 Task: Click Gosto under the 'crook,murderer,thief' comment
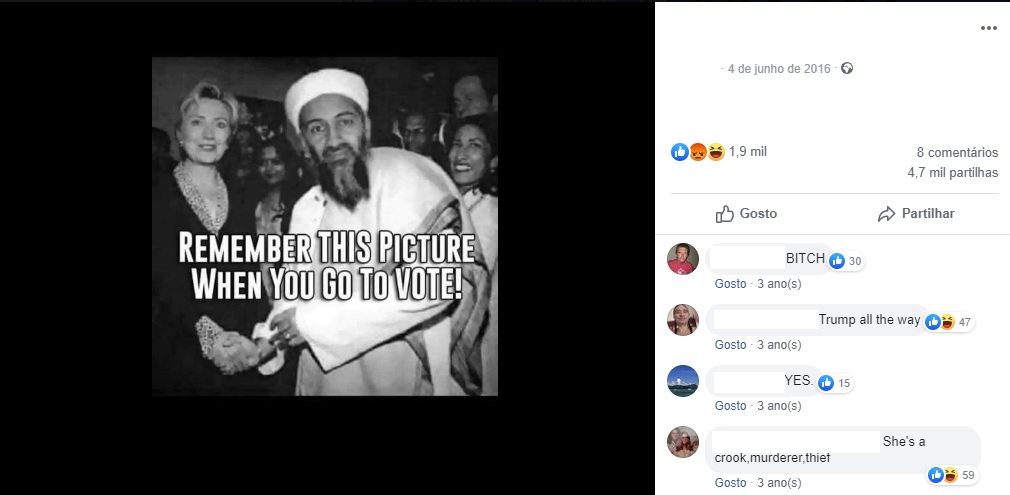tap(730, 483)
